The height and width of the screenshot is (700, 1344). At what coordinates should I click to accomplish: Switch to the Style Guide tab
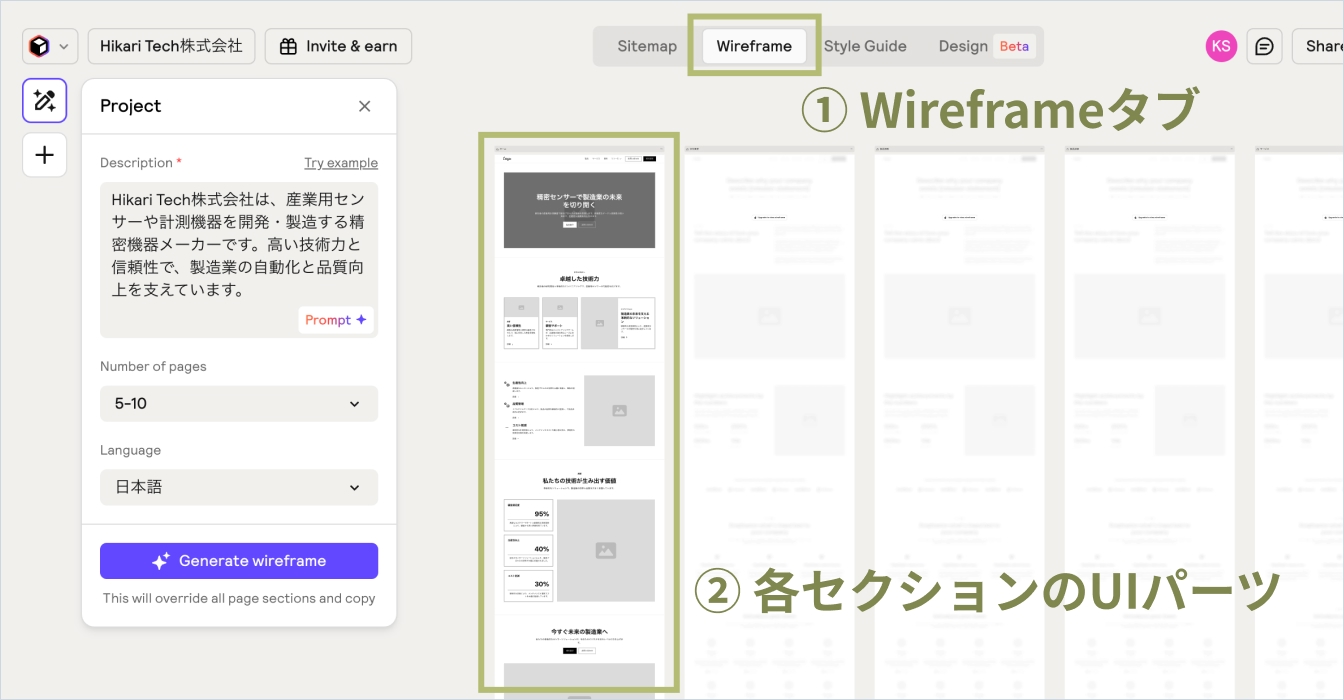click(x=865, y=46)
